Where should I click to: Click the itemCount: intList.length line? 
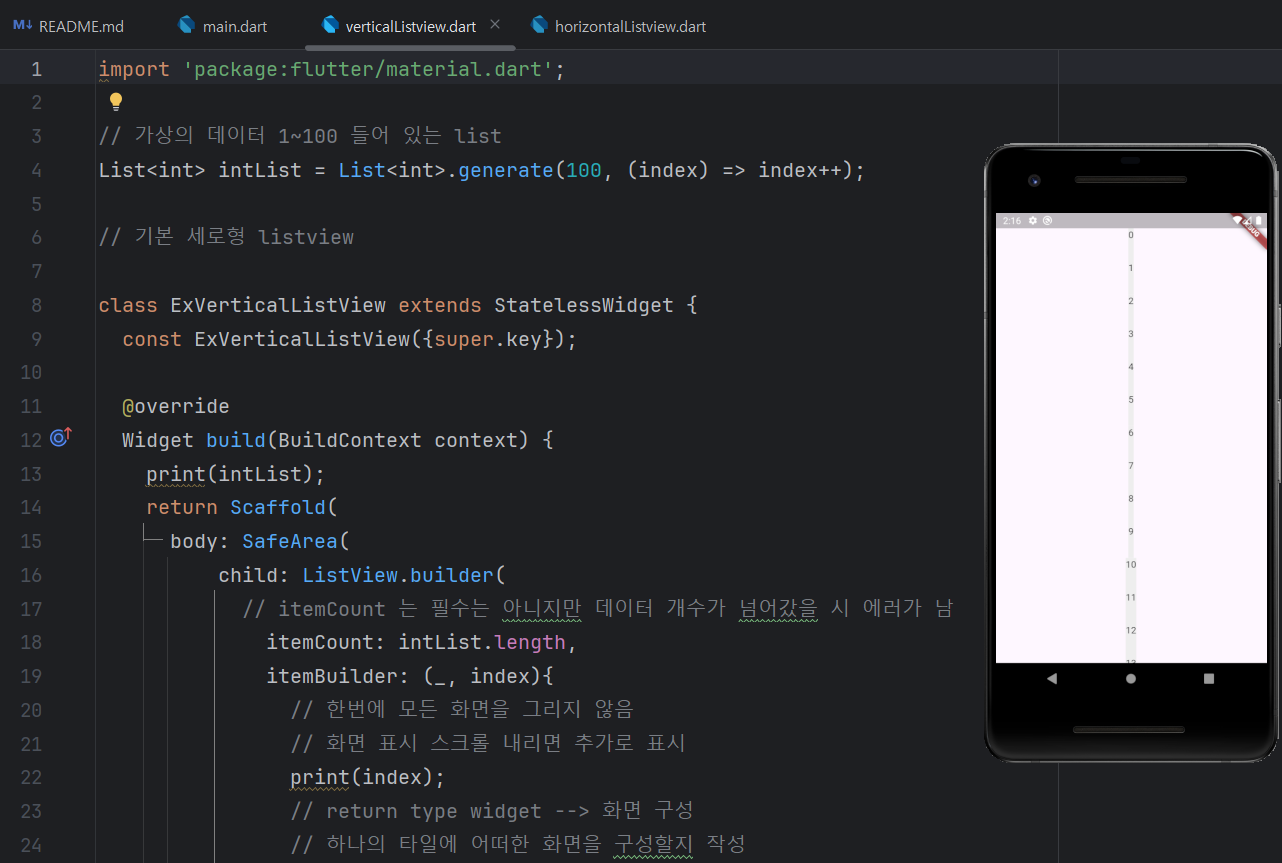(x=422, y=642)
